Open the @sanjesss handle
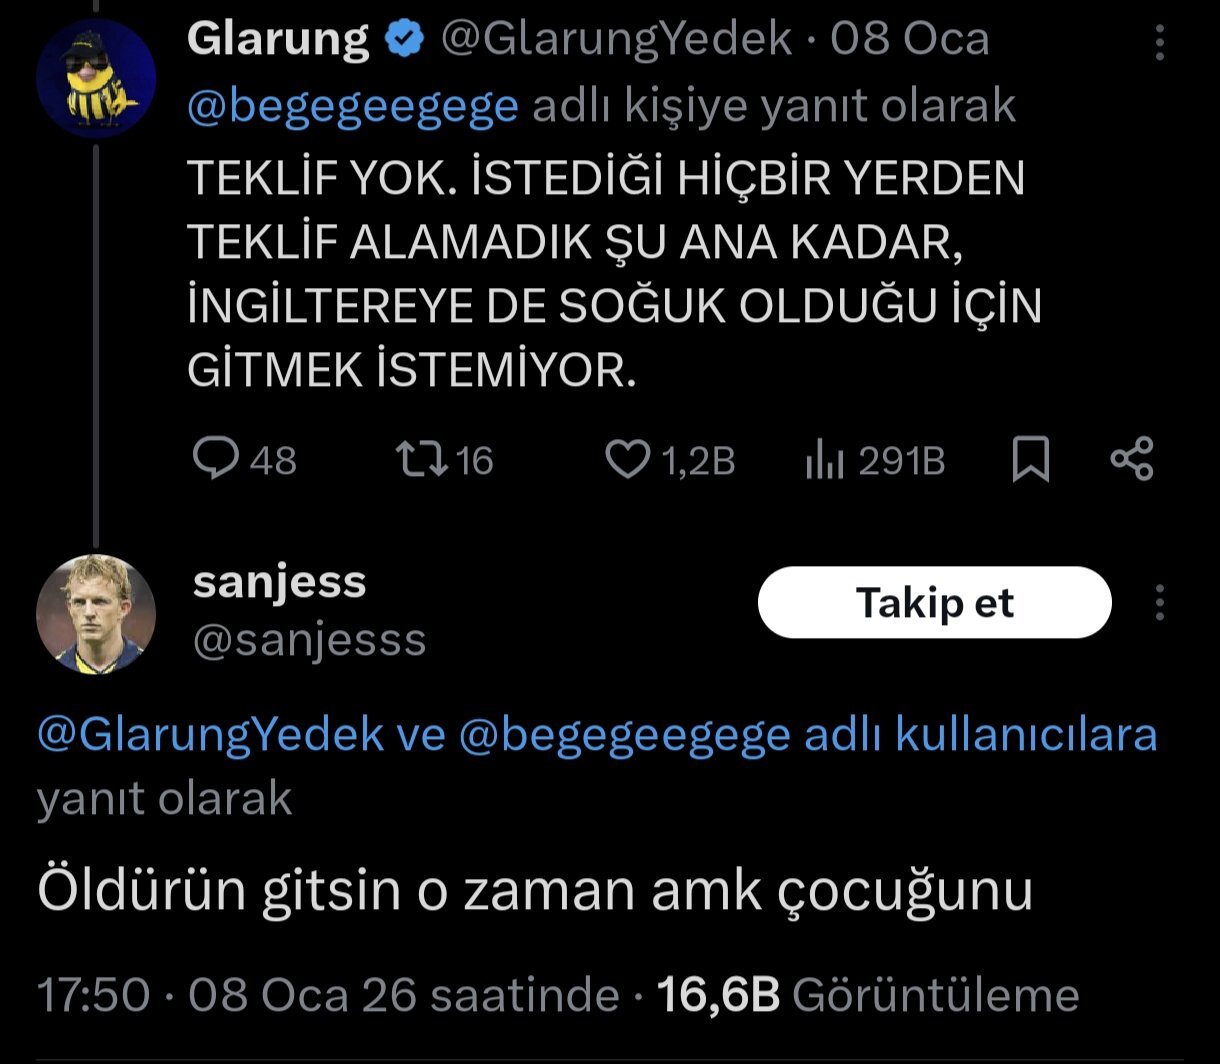Viewport: 1220px width, 1064px height. click(x=309, y=640)
